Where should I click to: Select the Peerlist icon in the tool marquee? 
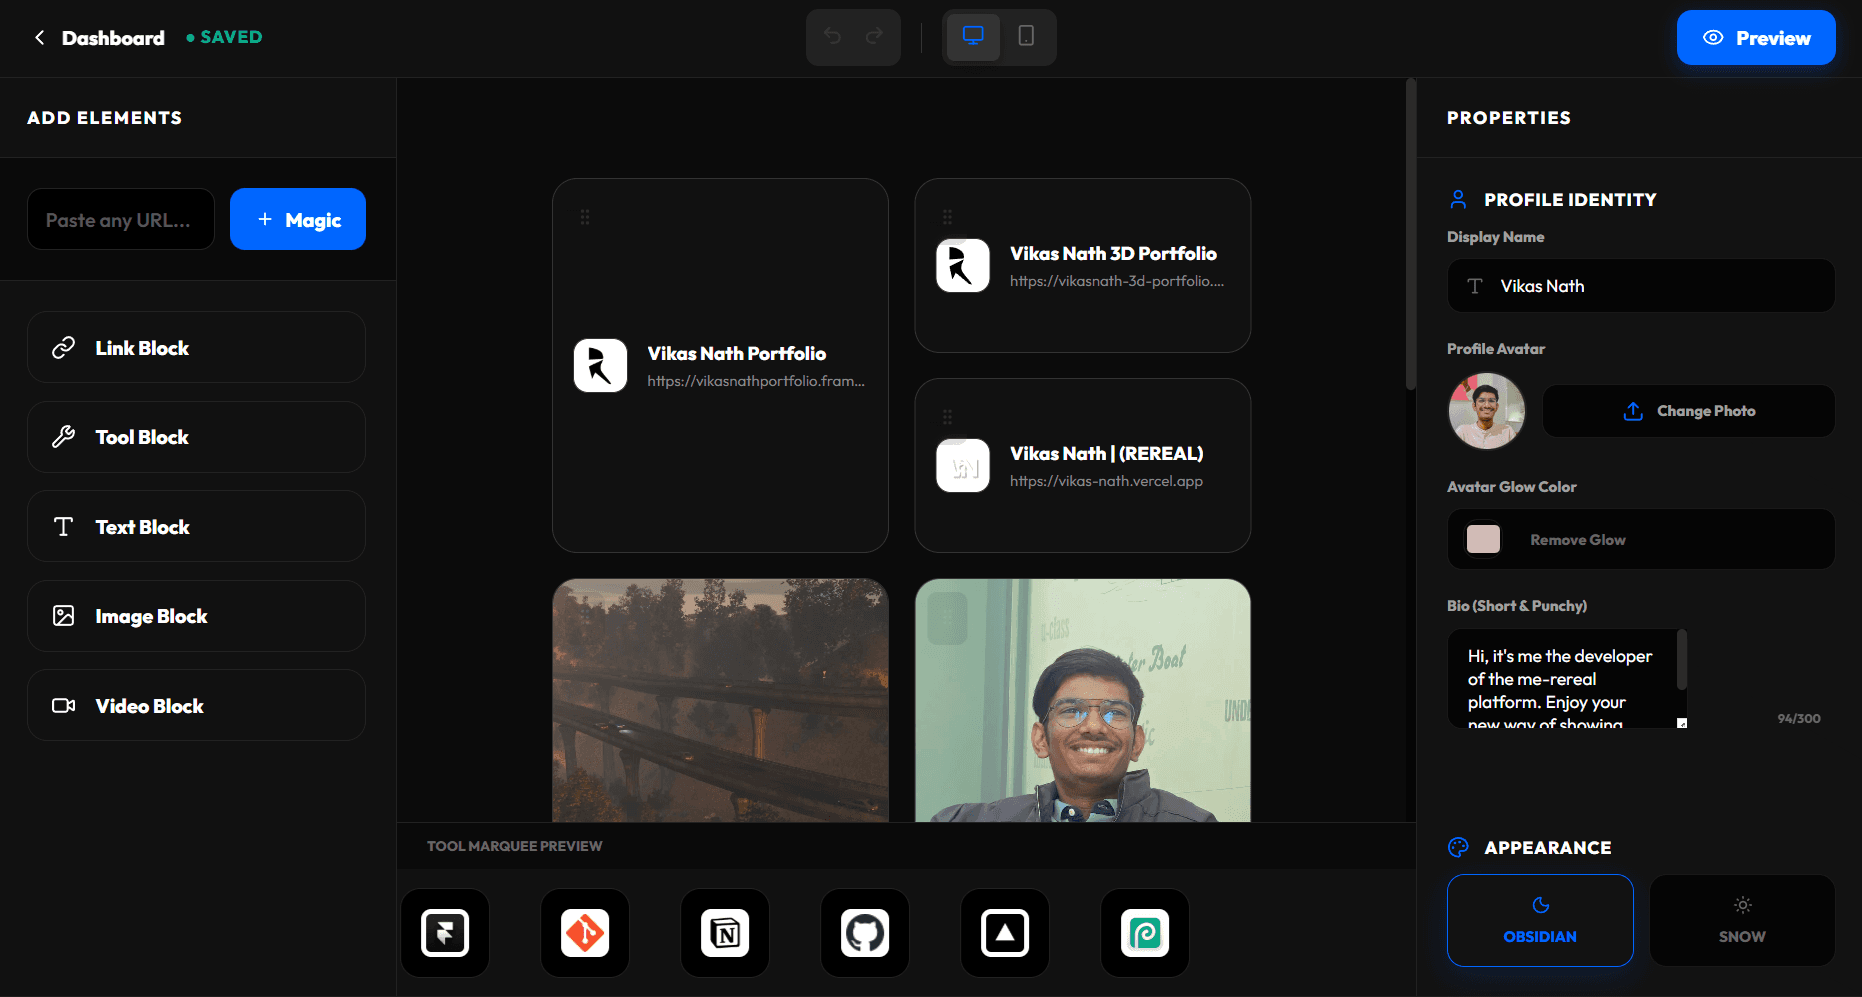(x=1144, y=932)
